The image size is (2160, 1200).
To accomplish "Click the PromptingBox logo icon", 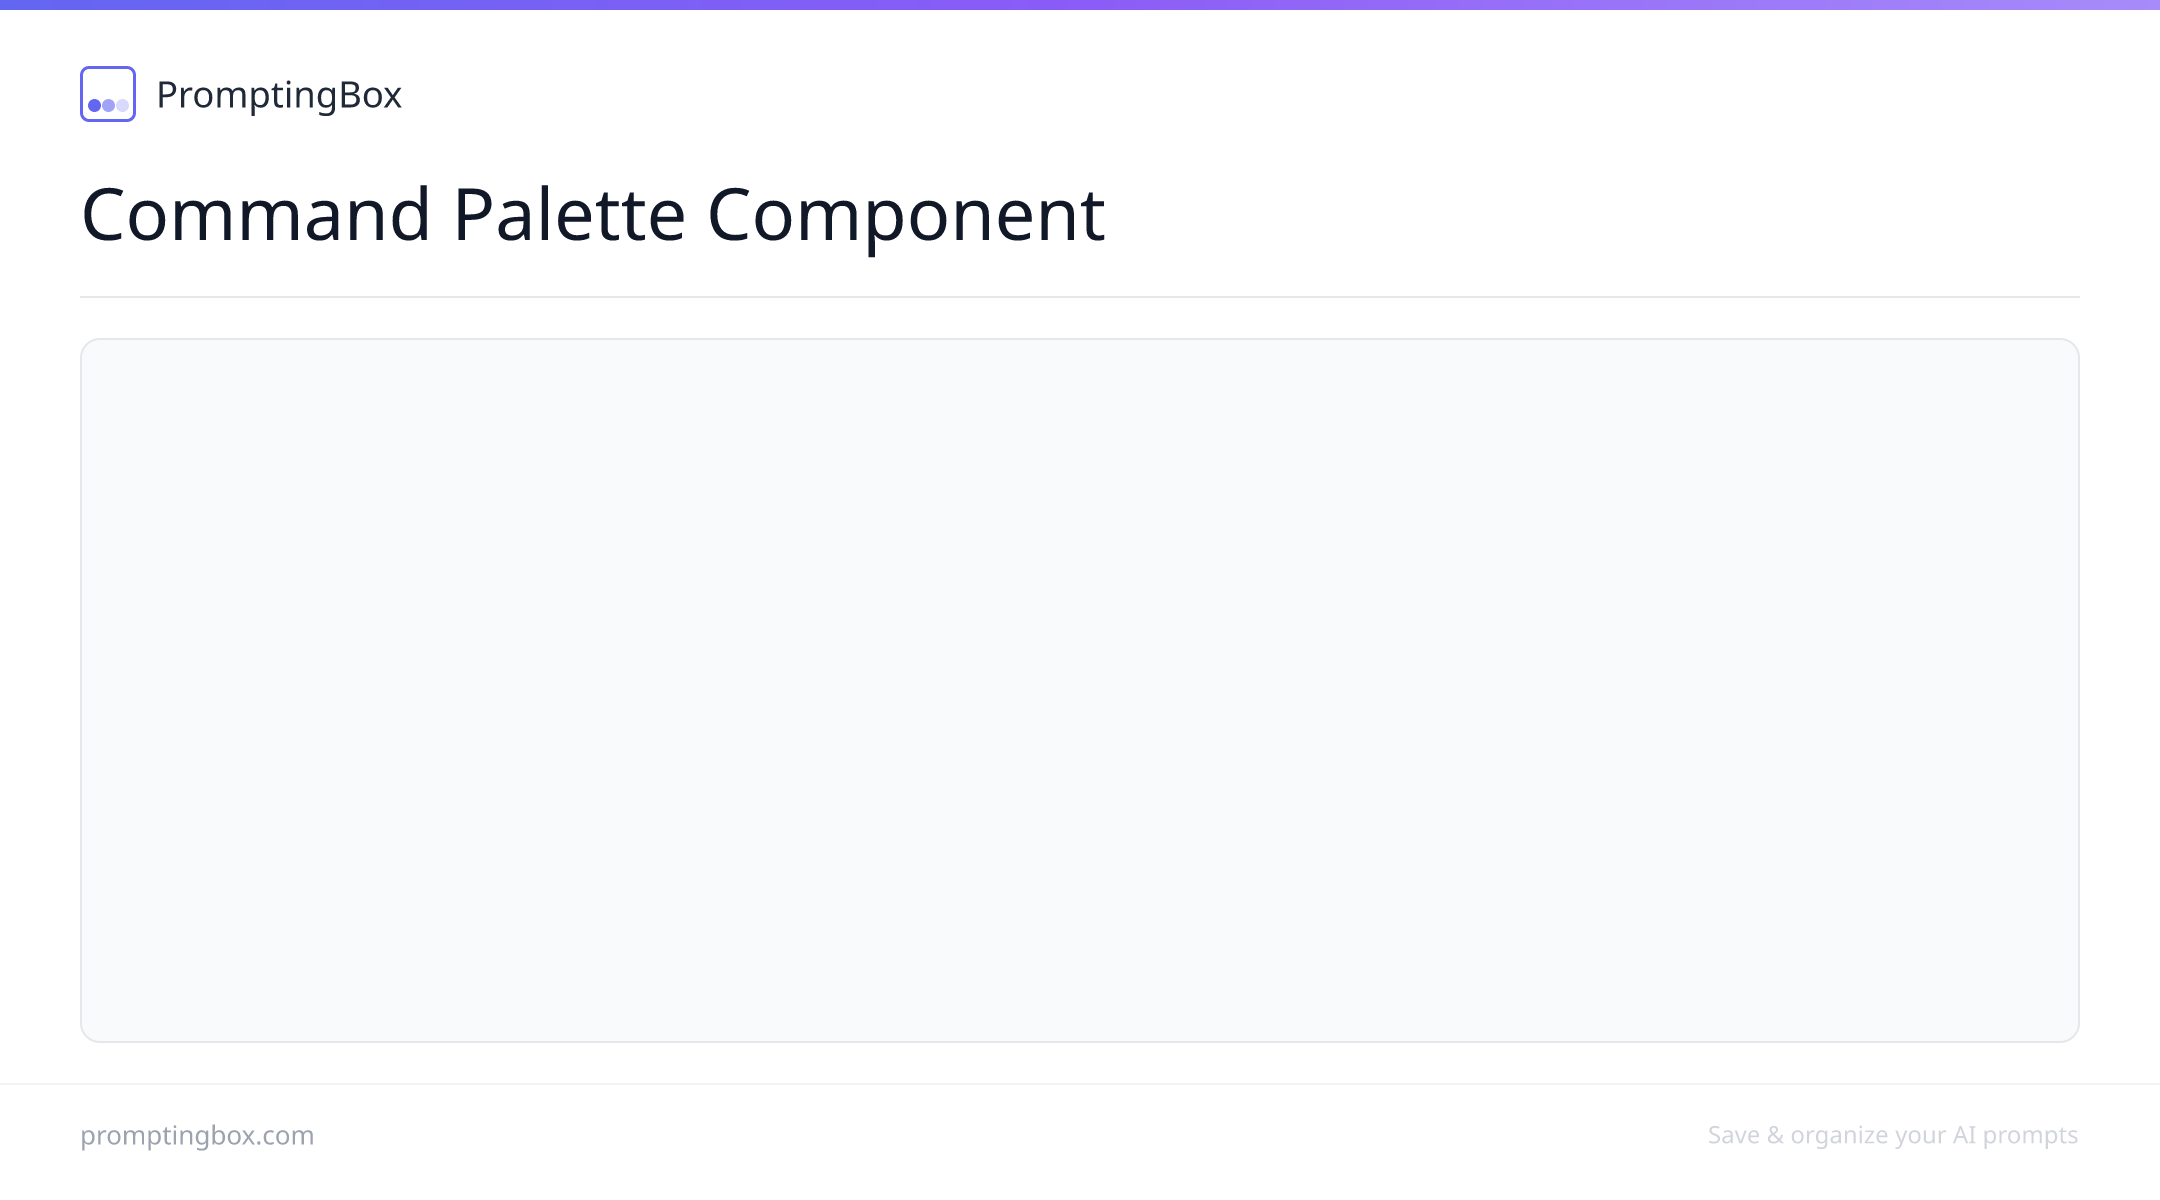I will point(108,94).
